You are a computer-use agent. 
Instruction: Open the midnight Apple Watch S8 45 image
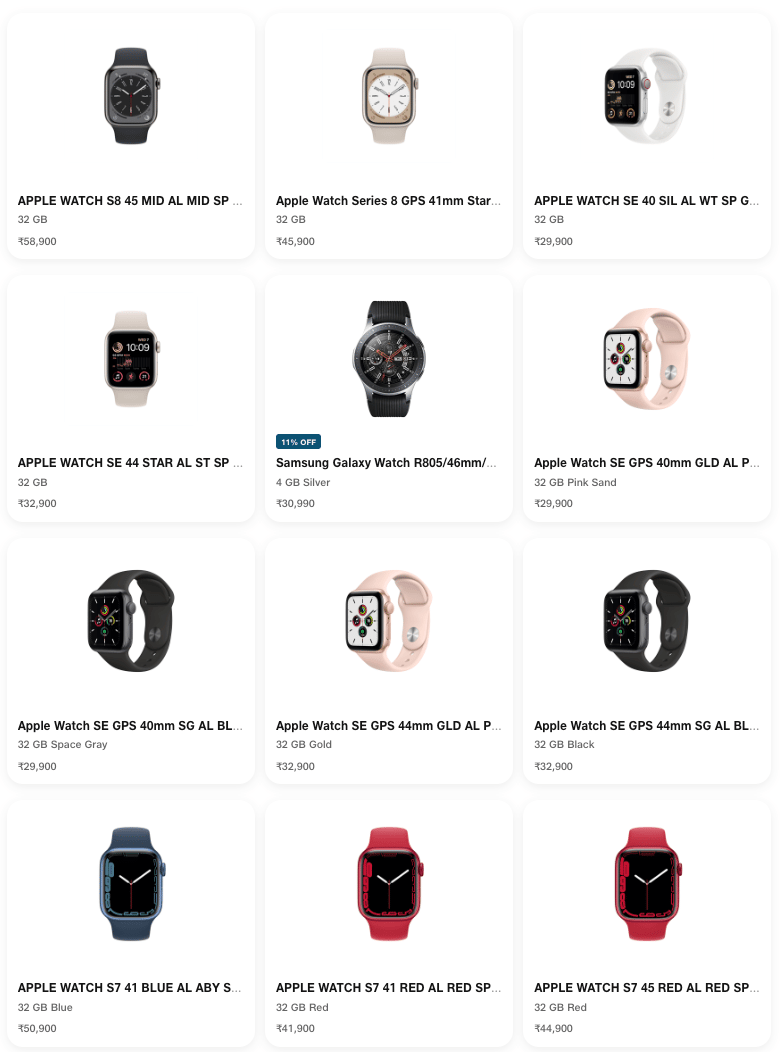[x=131, y=95]
